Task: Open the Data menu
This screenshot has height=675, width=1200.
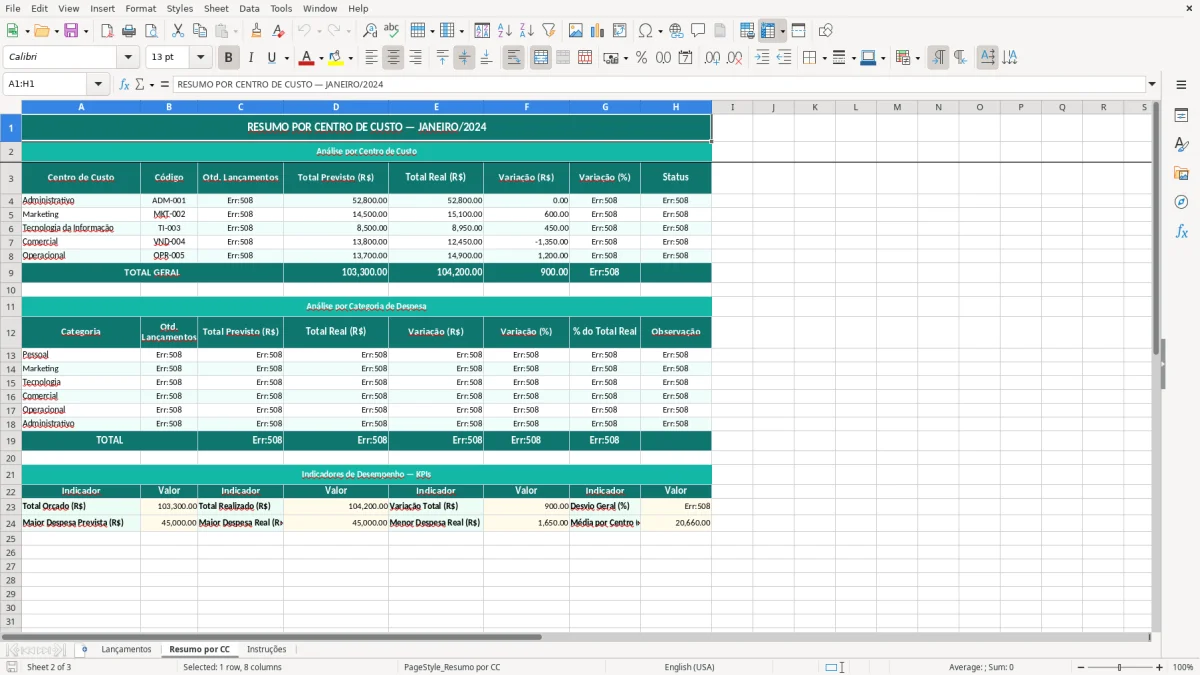Action: coord(249,8)
